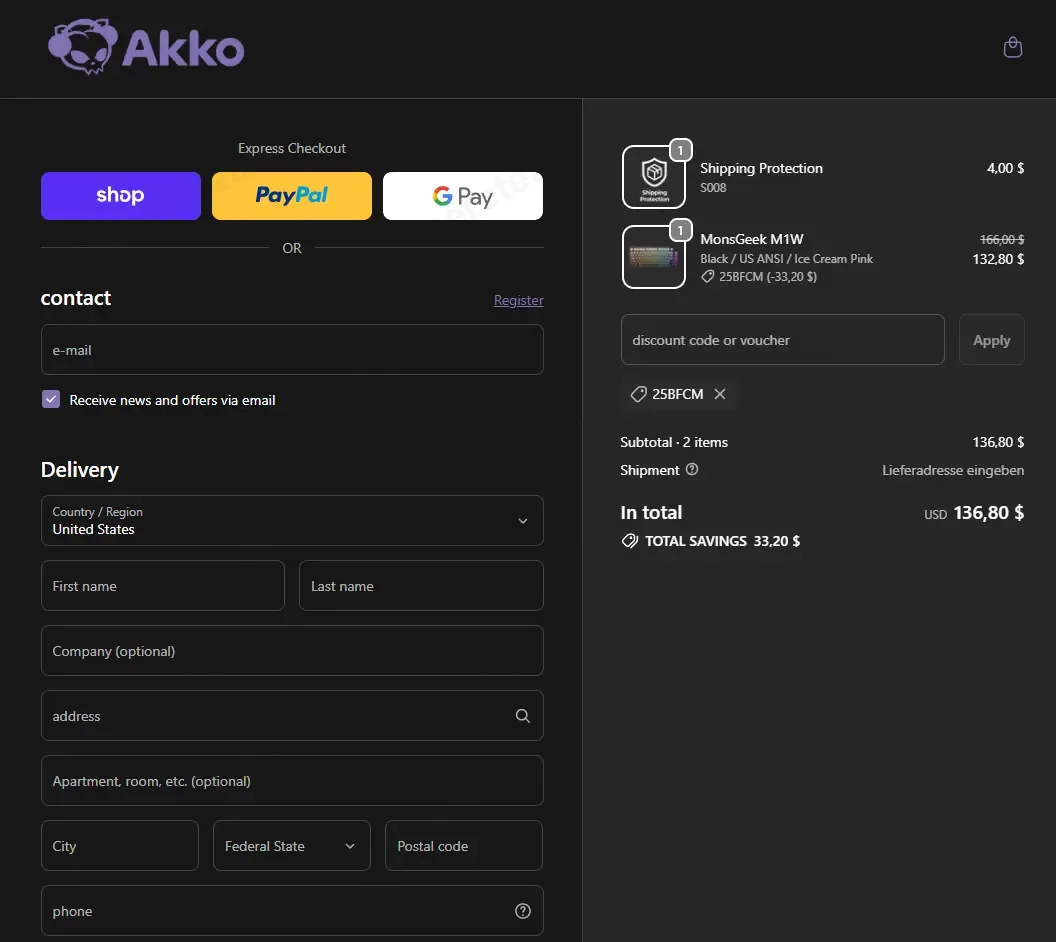Click the 25BFCM applied tag icon
The height and width of the screenshot is (942, 1056).
638,394
